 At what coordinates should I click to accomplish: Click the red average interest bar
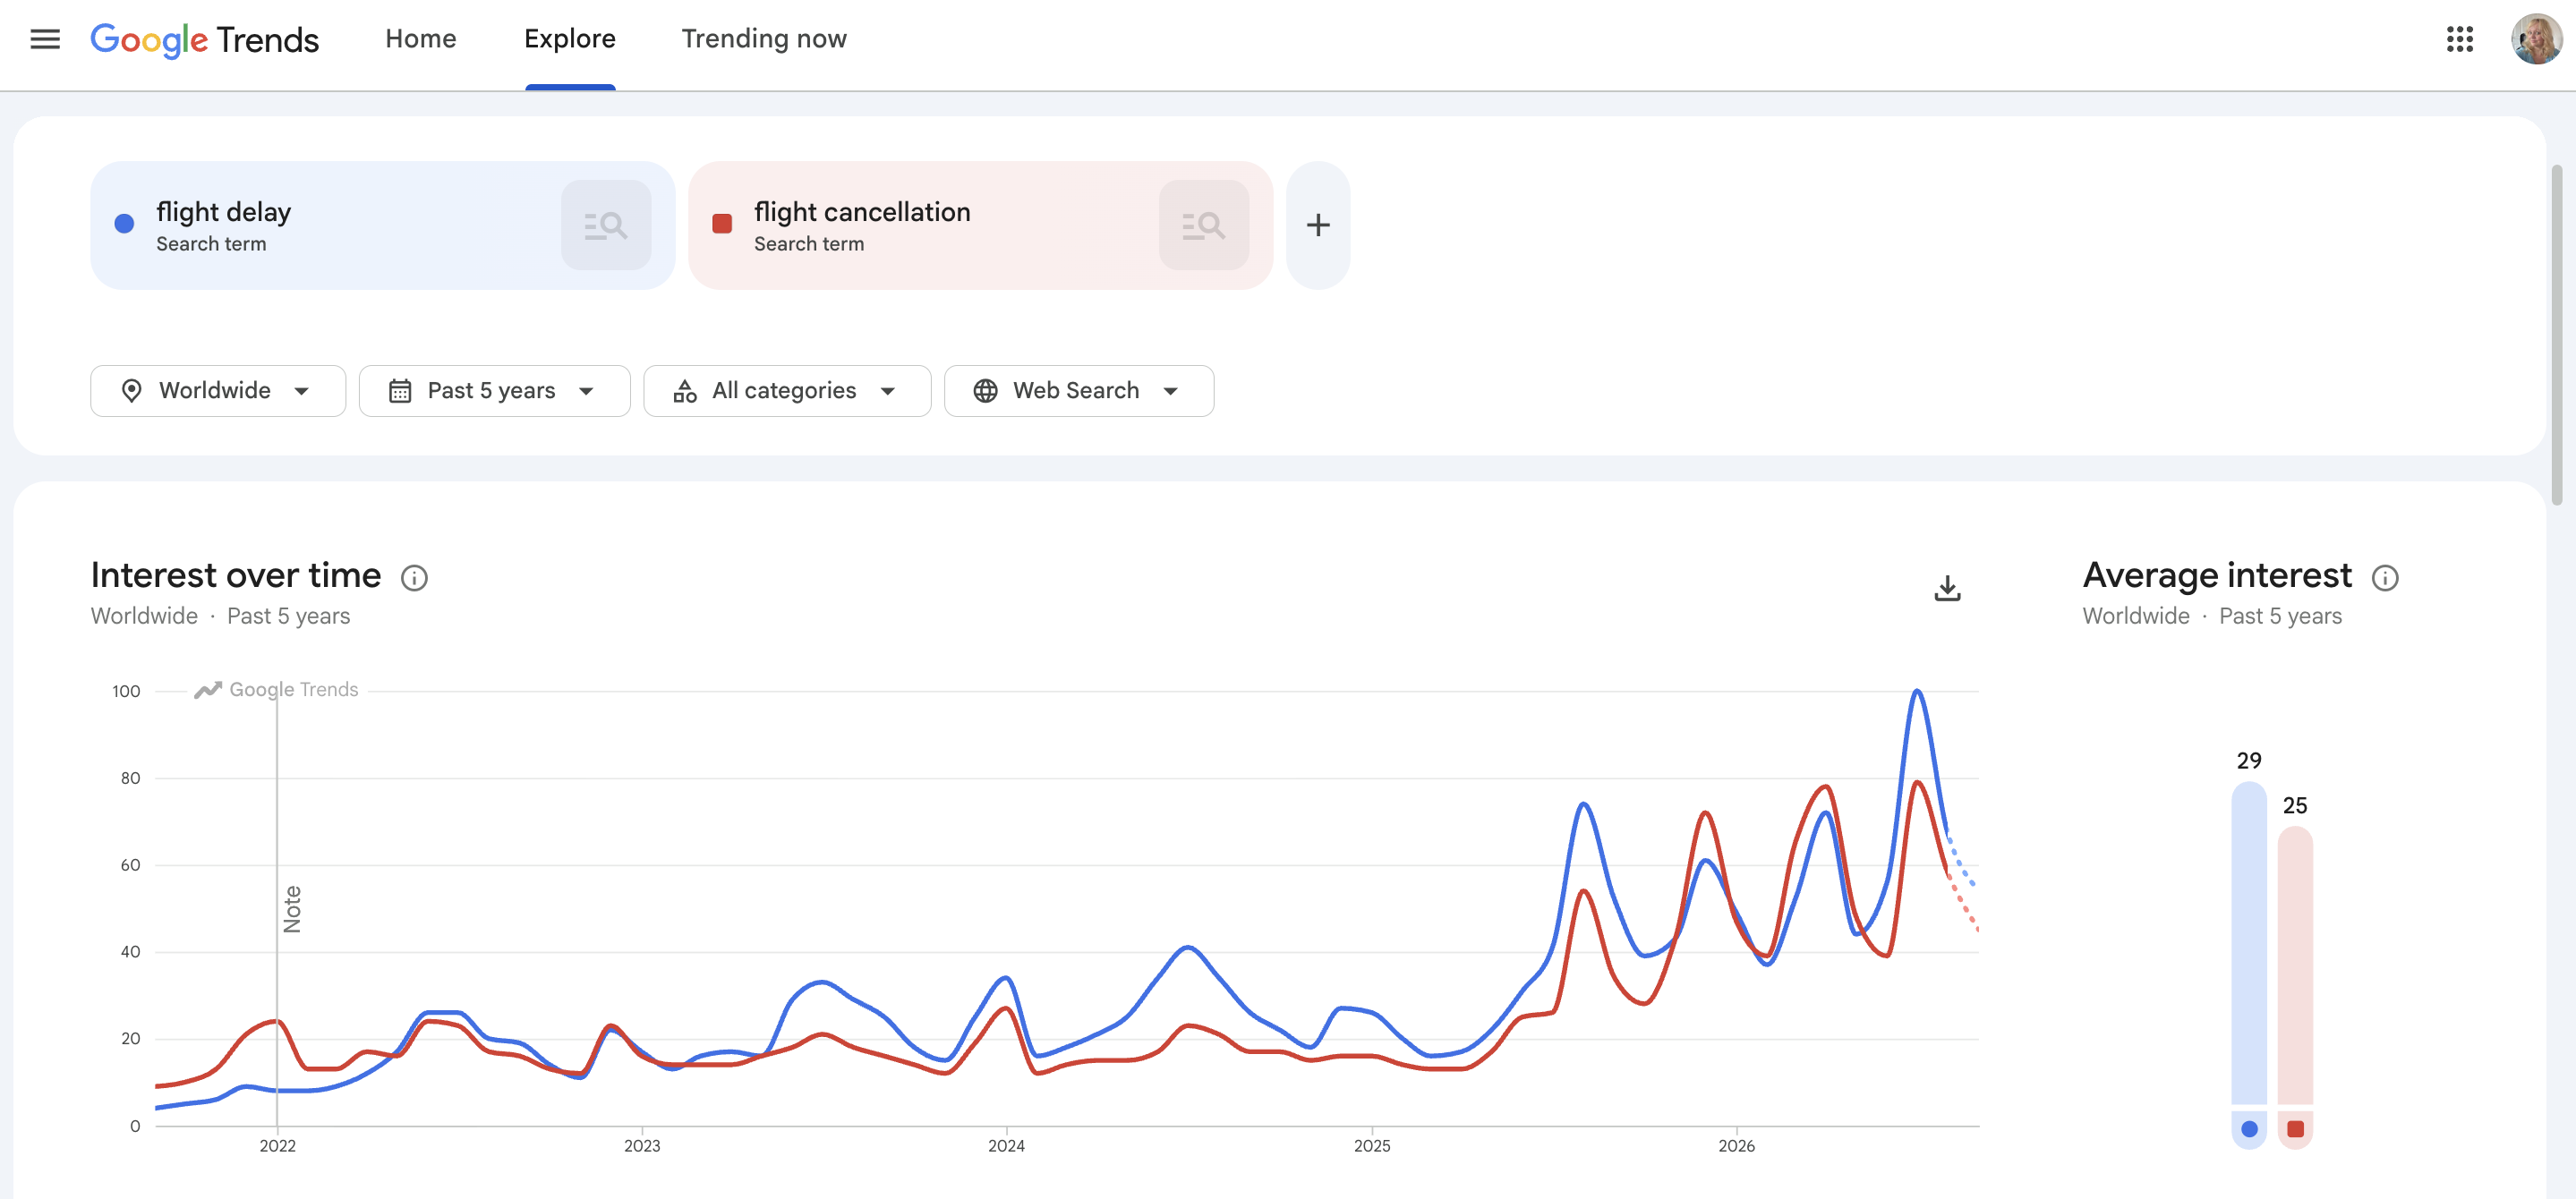[x=2295, y=965]
